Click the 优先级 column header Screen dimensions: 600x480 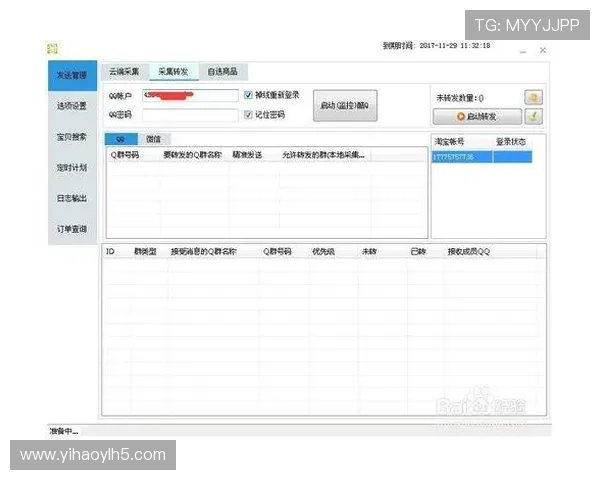324,251
